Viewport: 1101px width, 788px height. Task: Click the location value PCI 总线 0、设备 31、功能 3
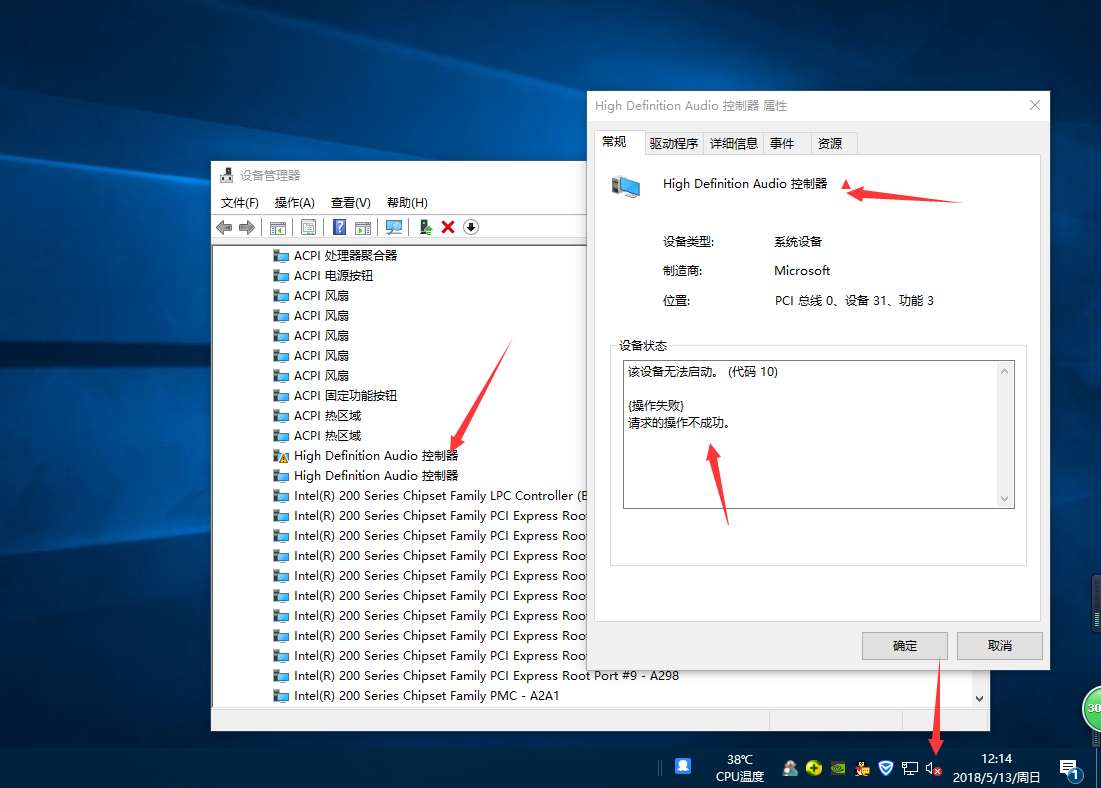tap(854, 301)
